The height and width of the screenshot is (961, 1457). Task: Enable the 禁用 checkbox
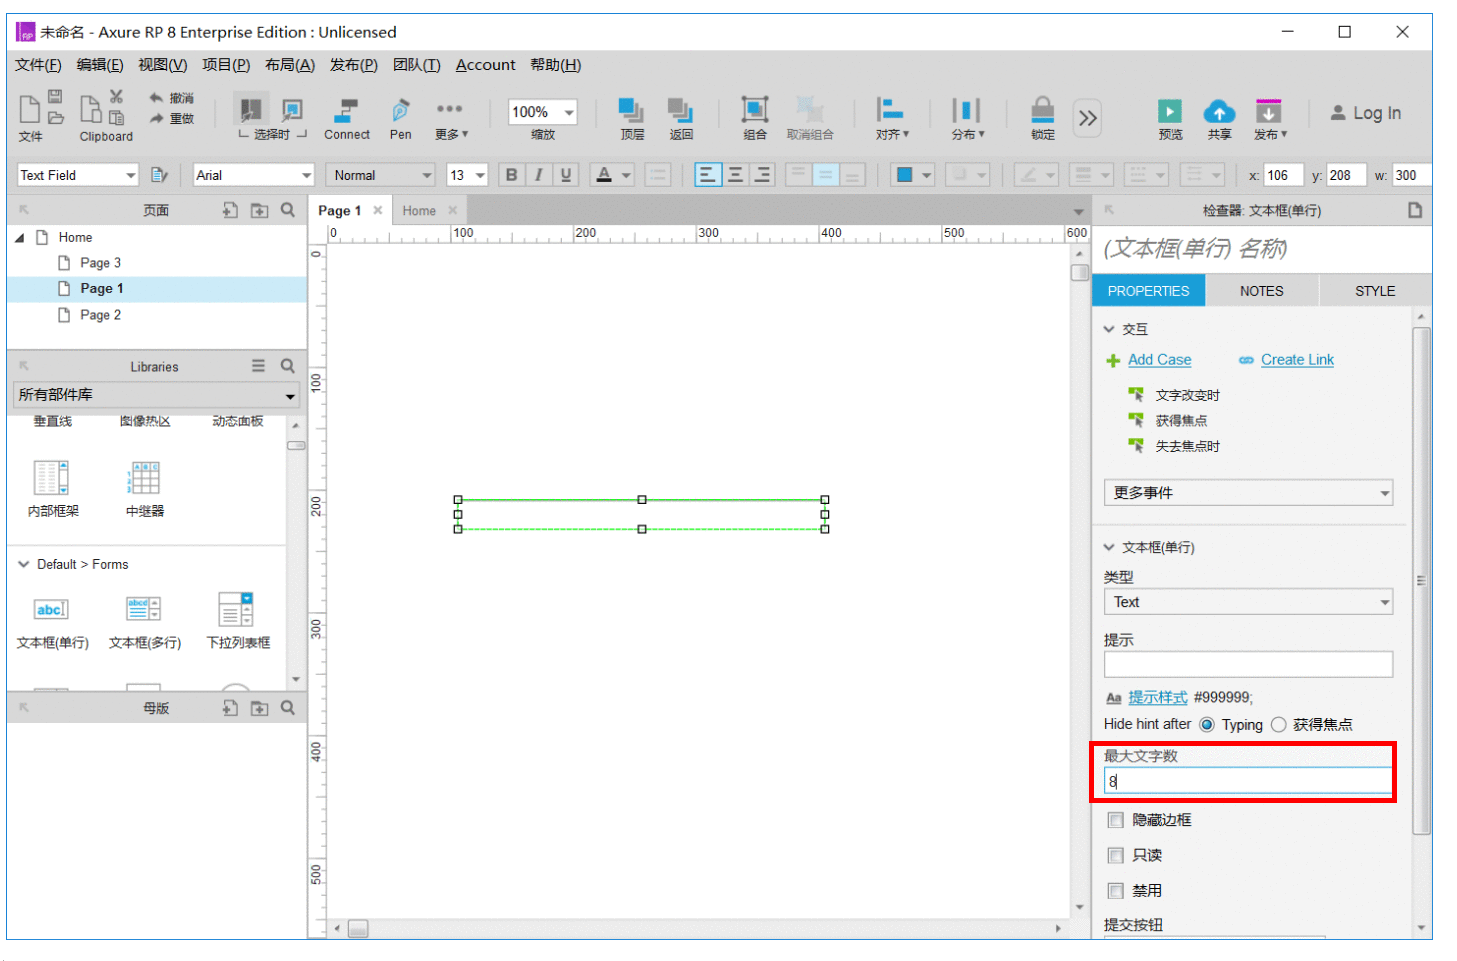pyautogui.click(x=1116, y=891)
